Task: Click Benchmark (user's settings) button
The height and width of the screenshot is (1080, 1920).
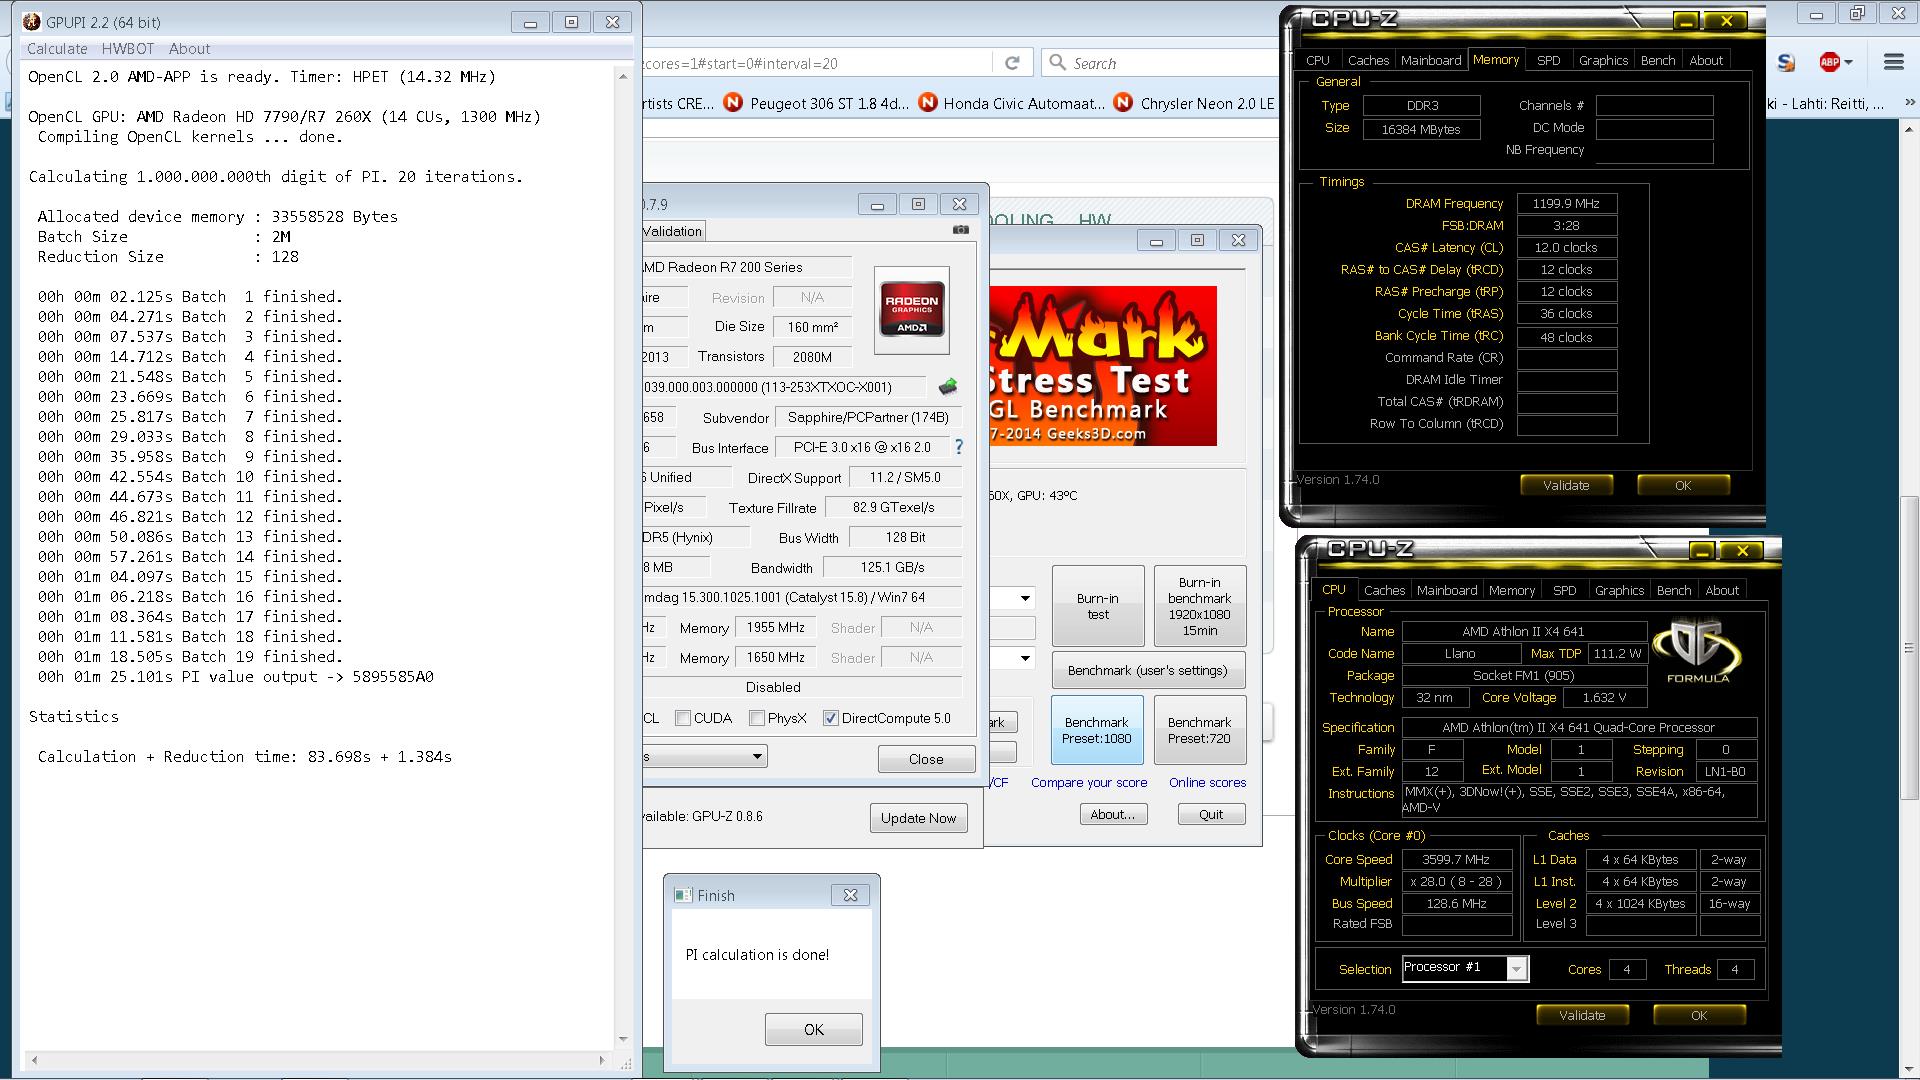Action: click(x=1148, y=670)
